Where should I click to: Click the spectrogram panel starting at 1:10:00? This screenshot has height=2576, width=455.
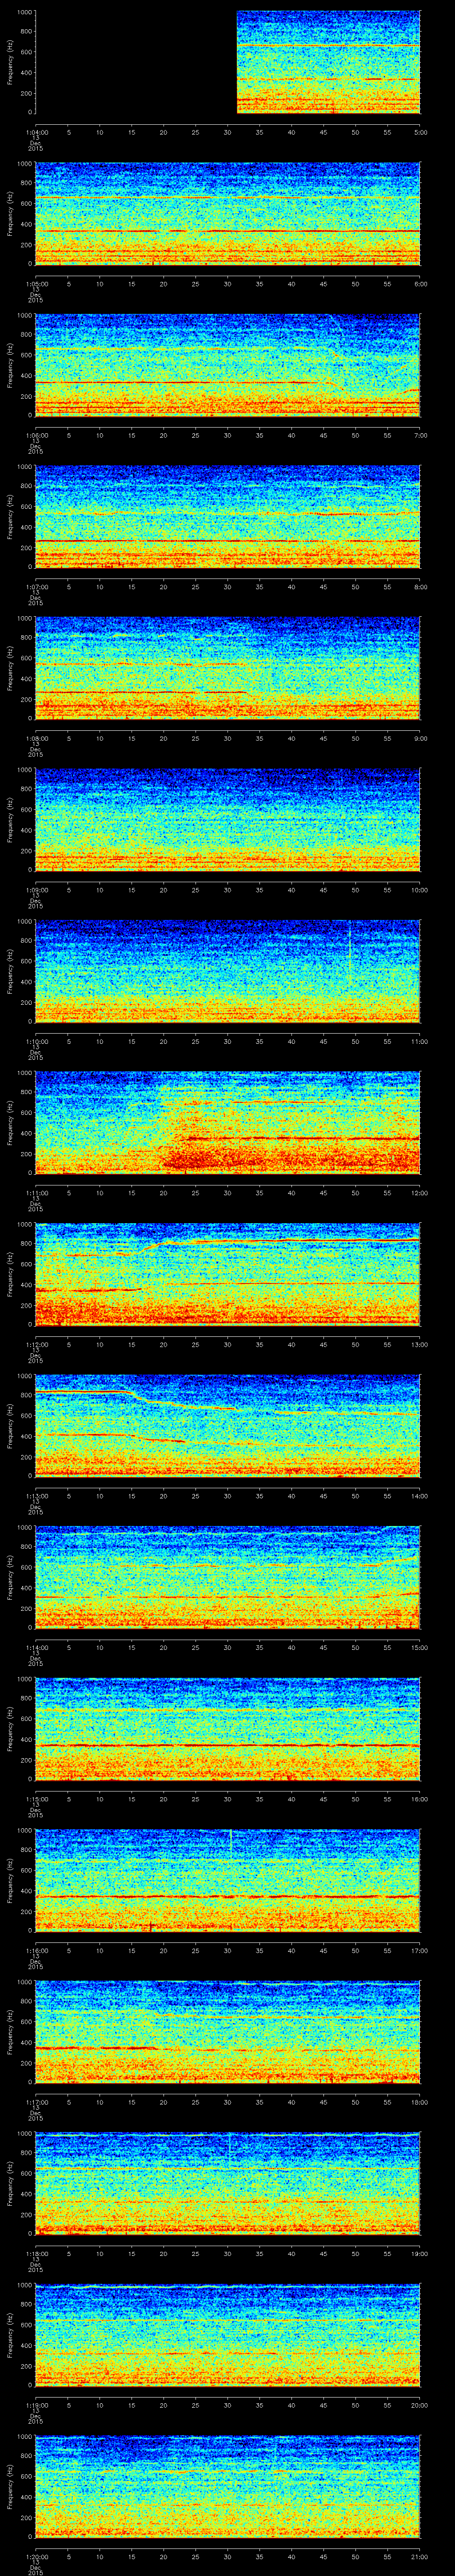pyautogui.click(x=228, y=971)
